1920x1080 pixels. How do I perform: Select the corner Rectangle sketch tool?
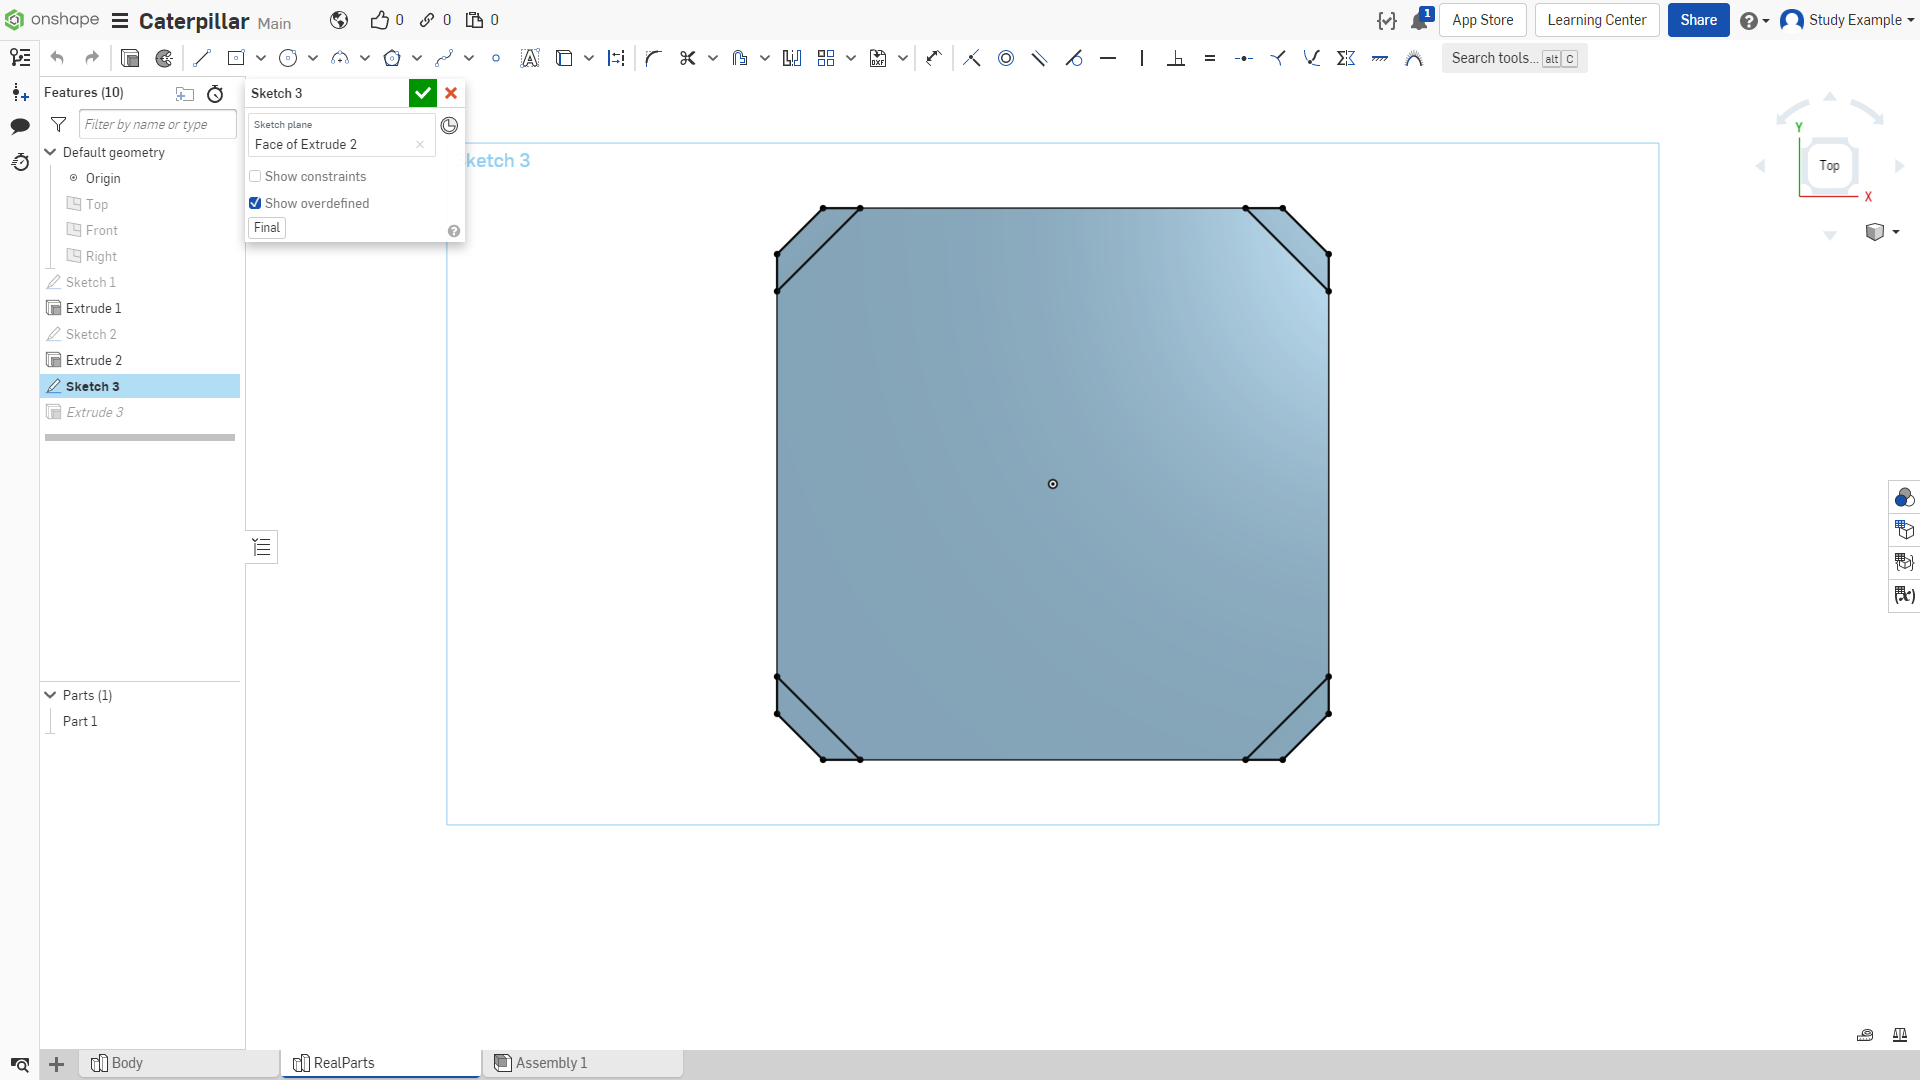coord(236,58)
